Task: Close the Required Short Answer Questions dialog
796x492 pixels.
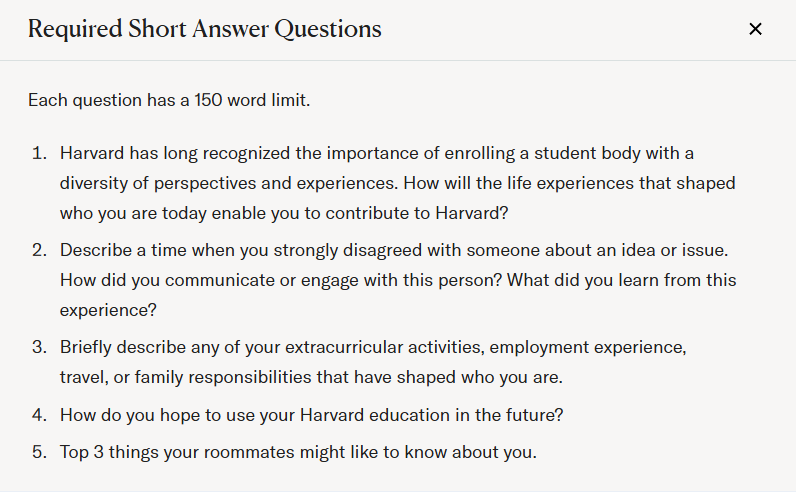Action: click(755, 29)
